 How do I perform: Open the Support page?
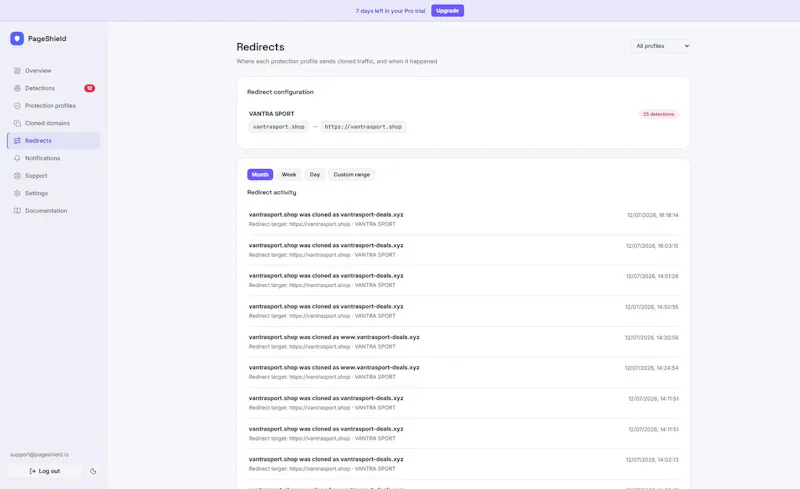(54, 176)
